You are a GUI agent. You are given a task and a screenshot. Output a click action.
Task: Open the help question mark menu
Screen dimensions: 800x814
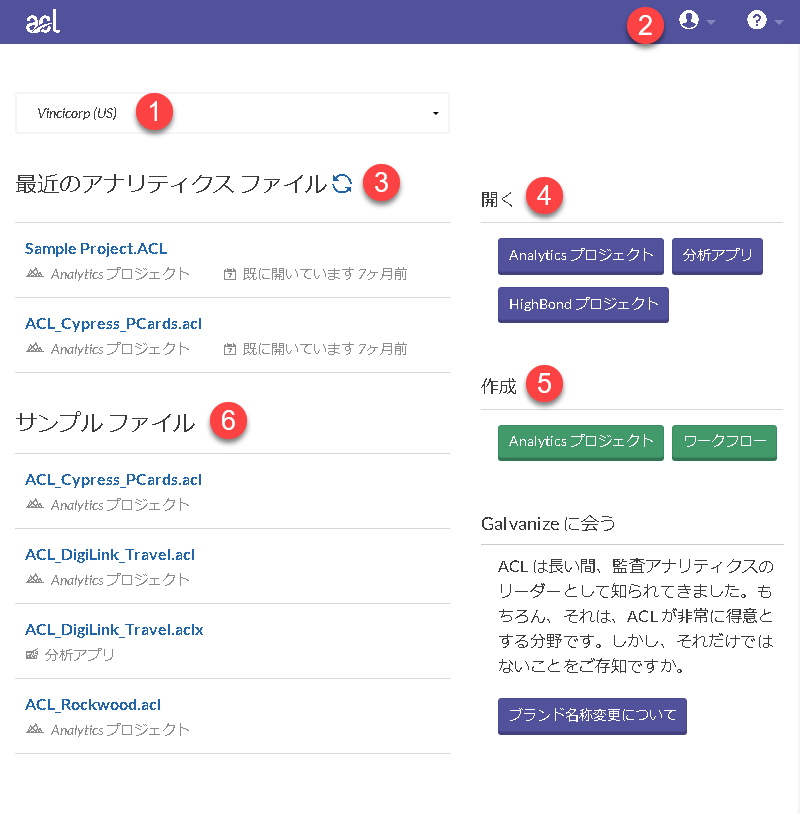[756, 21]
